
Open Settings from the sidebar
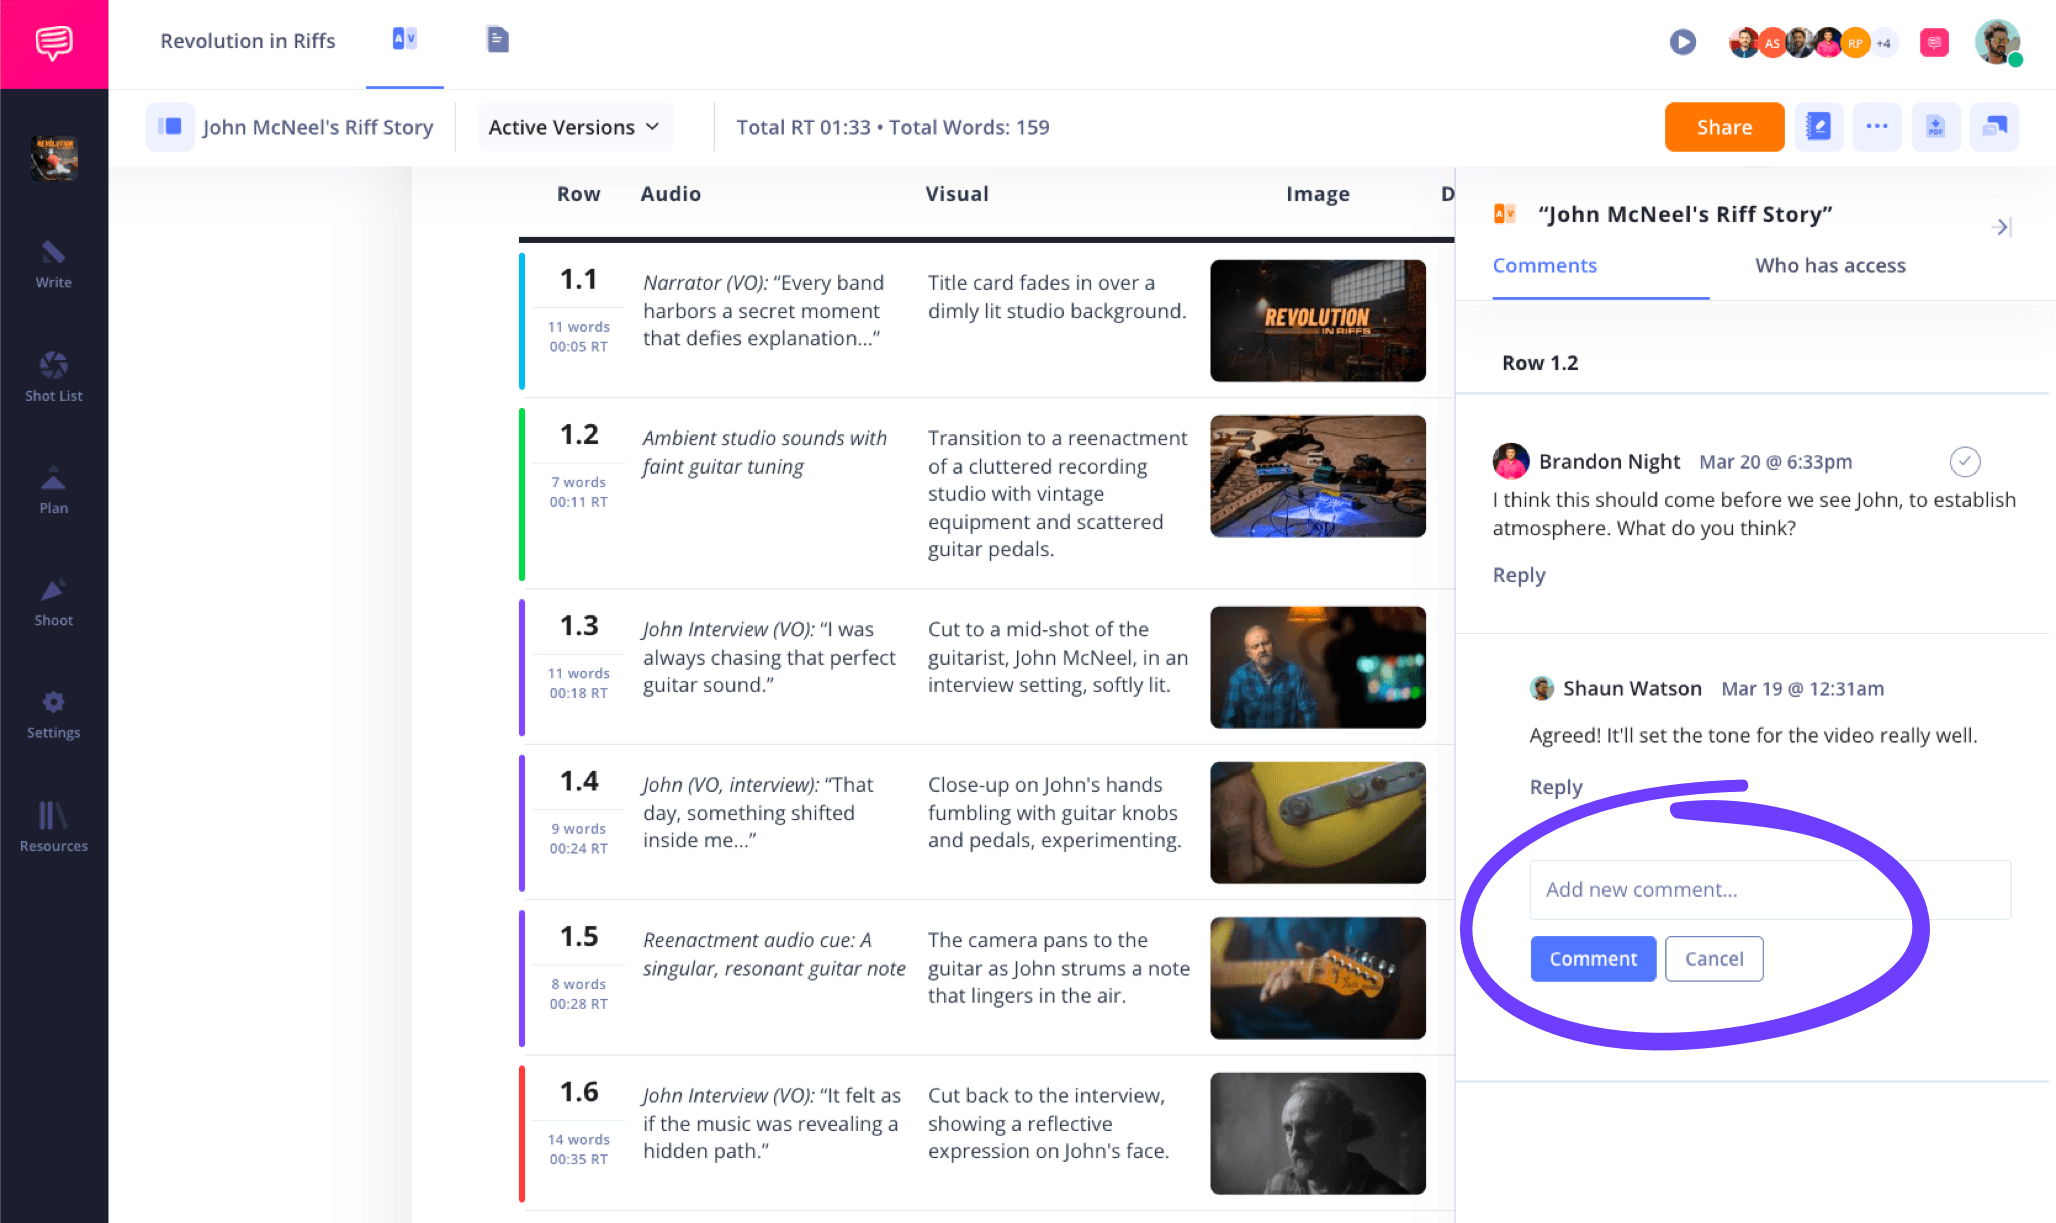pos(53,714)
